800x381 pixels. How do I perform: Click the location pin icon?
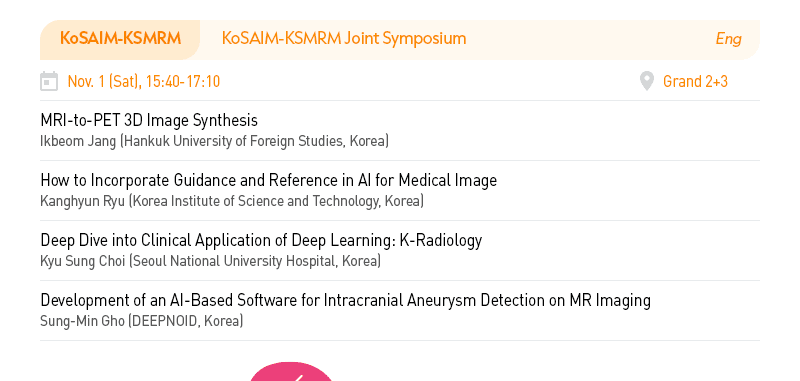click(x=646, y=81)
